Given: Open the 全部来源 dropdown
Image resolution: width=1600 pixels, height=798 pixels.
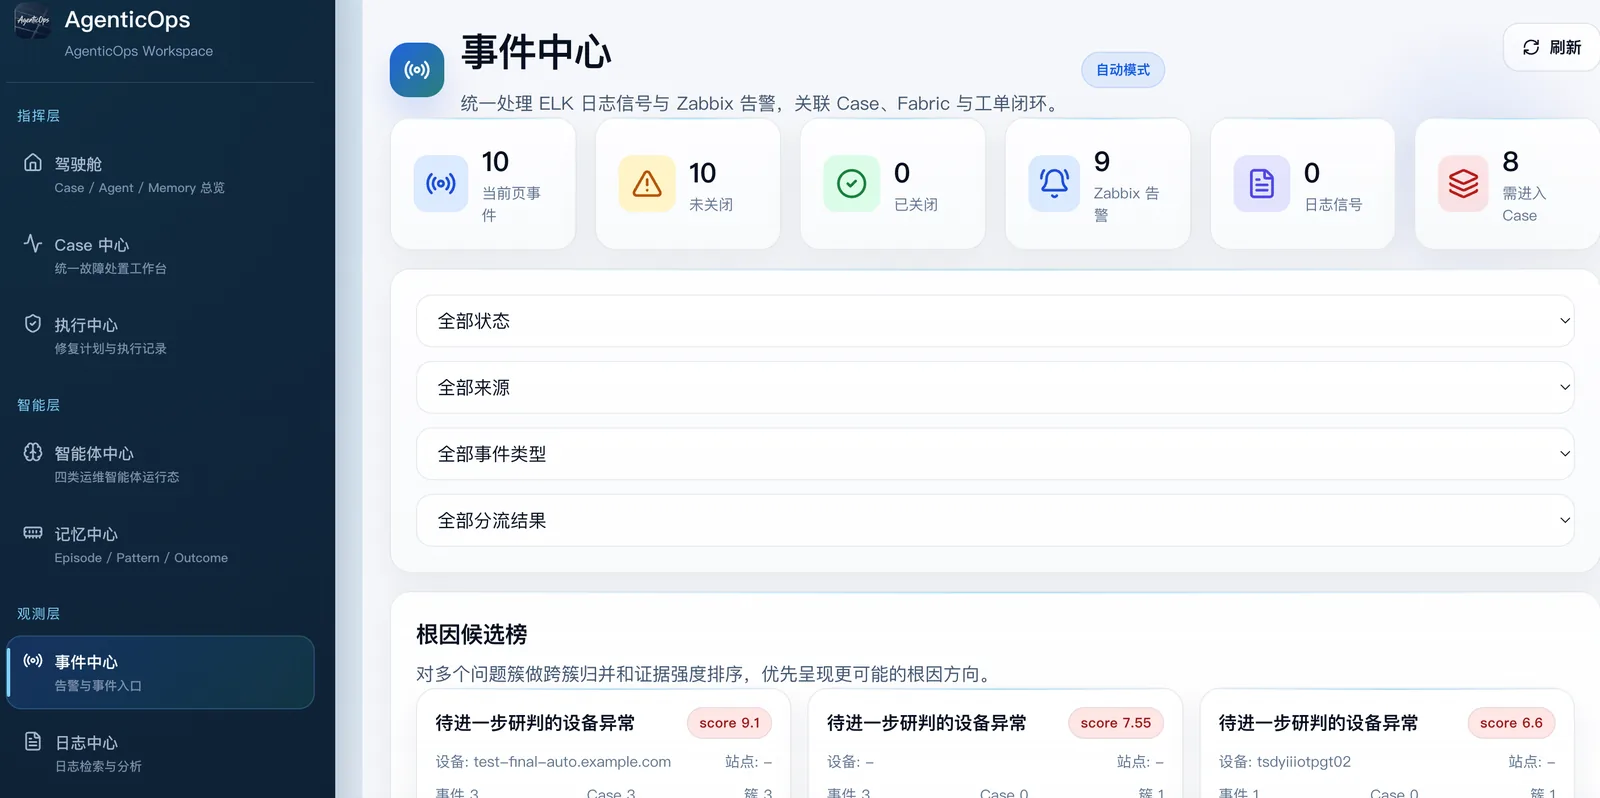Looking at the screenshot, I should click(x=995, y=387).
